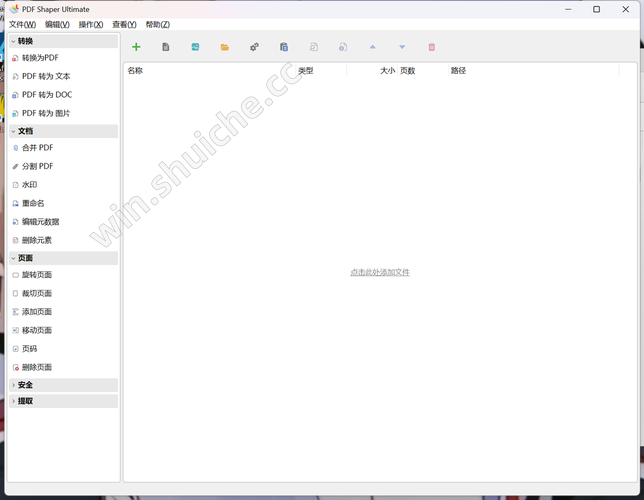The width and height of the screenshot is (644, 500).
Task: Click the clipboard paste icon in toolbar
Action: 284,47
